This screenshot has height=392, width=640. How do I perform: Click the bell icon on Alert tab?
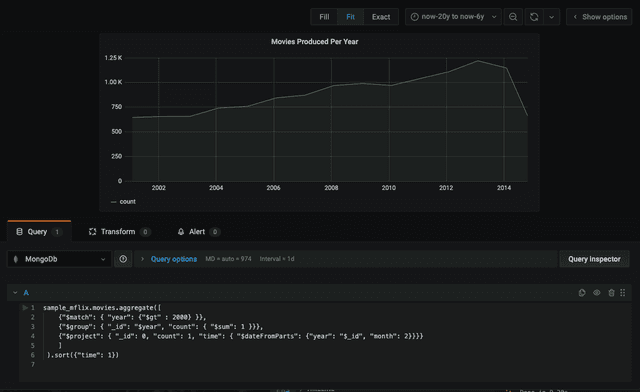coord(181,232)
